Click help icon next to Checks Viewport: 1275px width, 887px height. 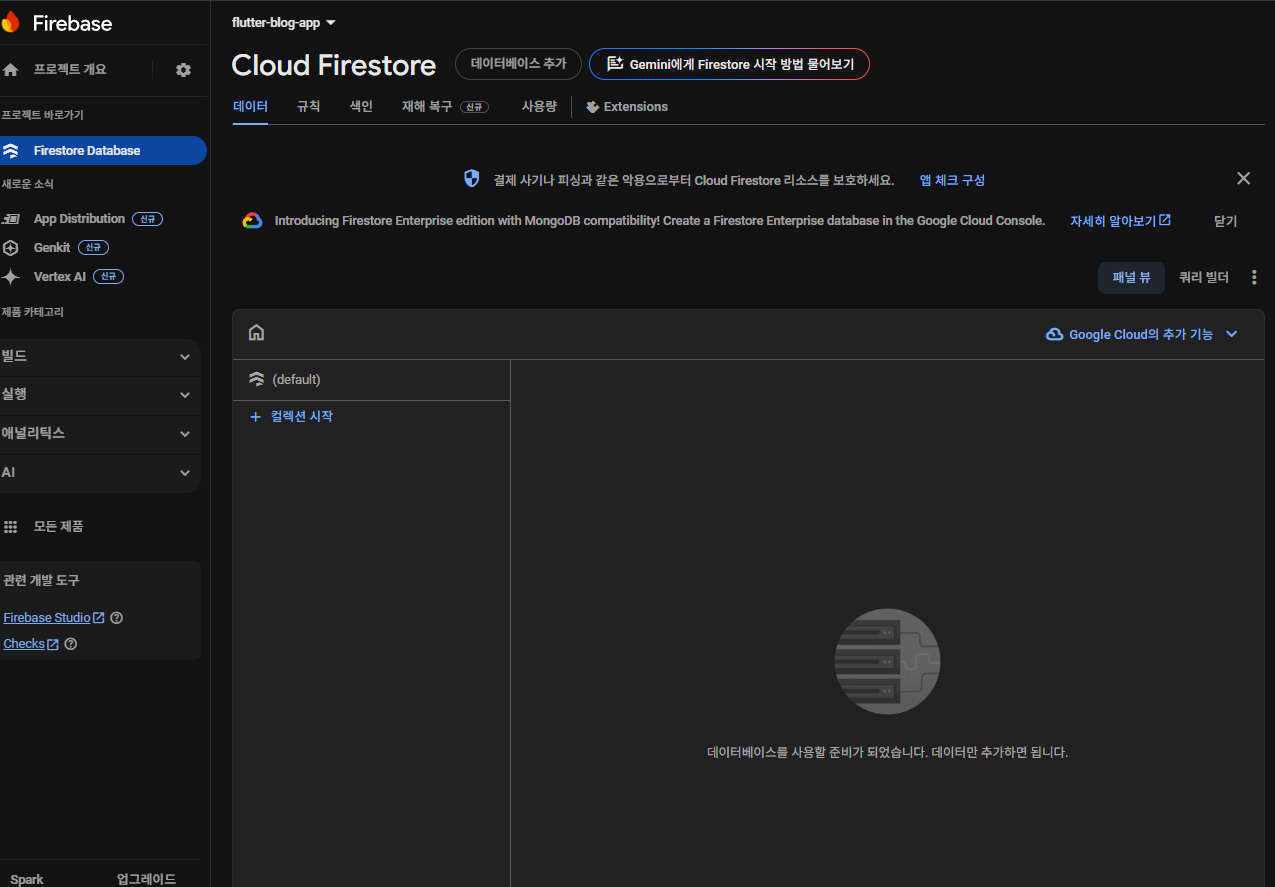(x=71, y=644)
